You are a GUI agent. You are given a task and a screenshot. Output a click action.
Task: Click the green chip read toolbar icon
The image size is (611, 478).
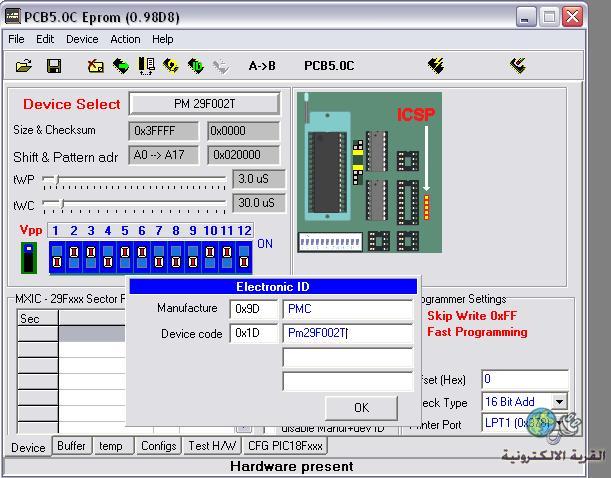121,65
